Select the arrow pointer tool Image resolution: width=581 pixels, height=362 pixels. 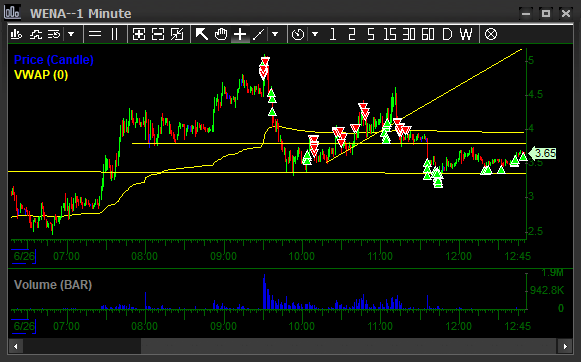[x=202, y=34]
